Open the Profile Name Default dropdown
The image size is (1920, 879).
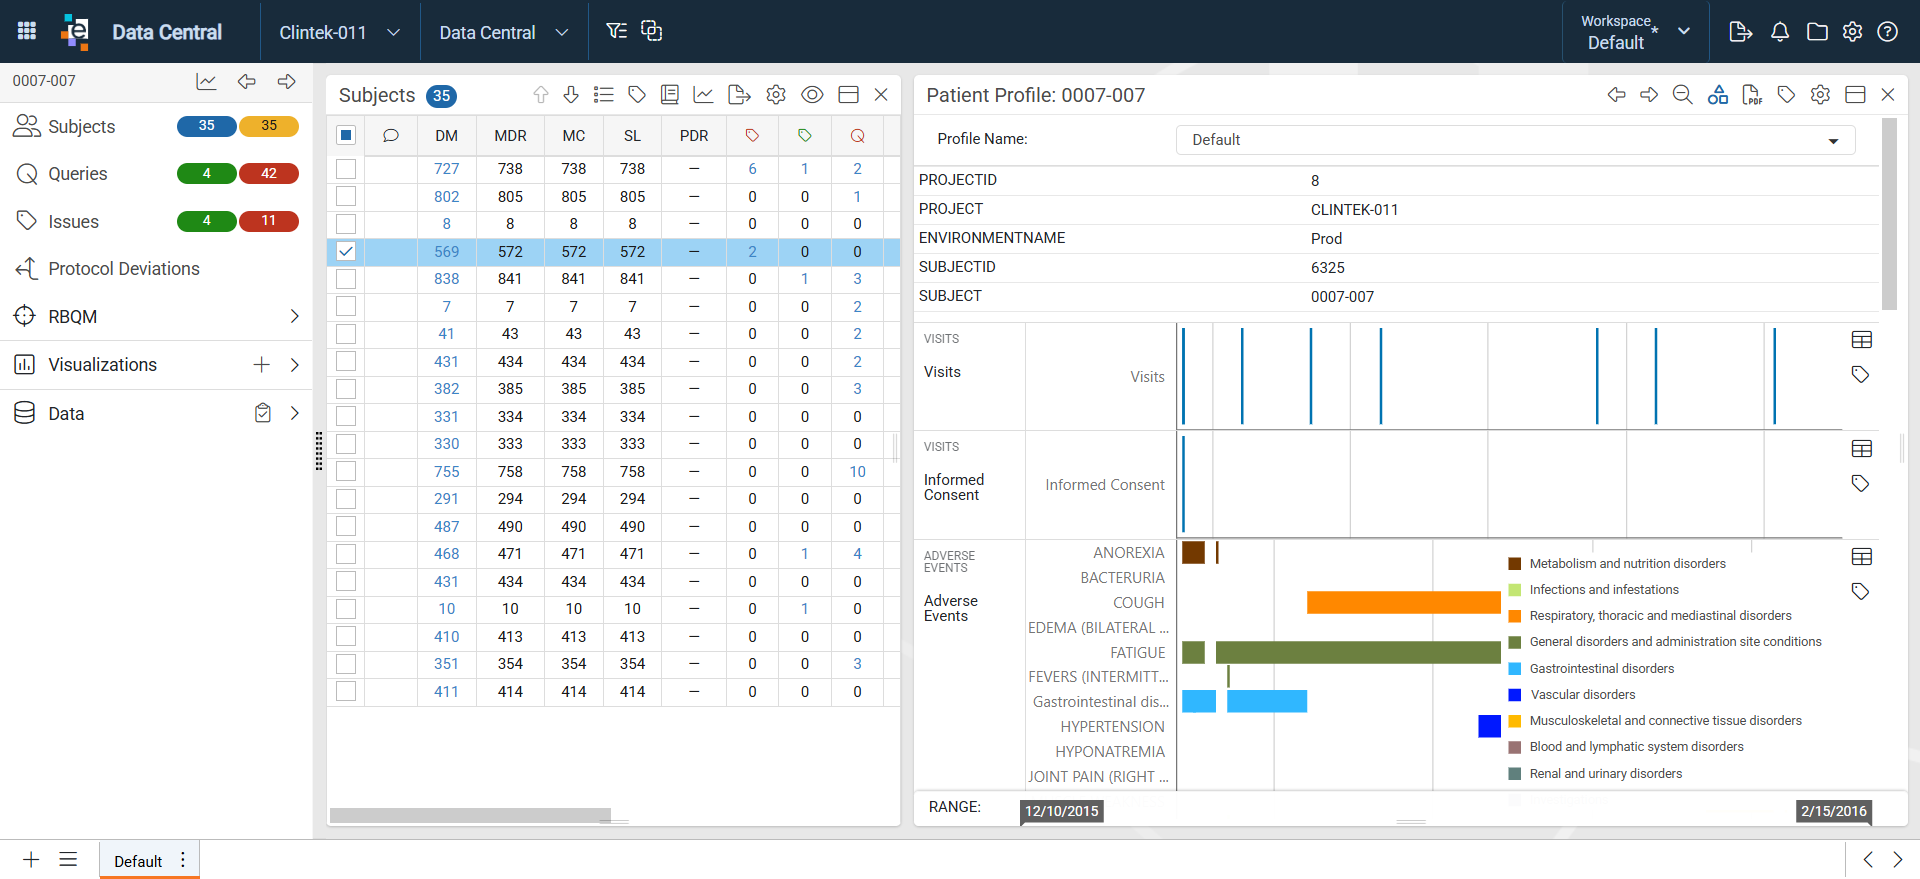(x=1515, y=140)
